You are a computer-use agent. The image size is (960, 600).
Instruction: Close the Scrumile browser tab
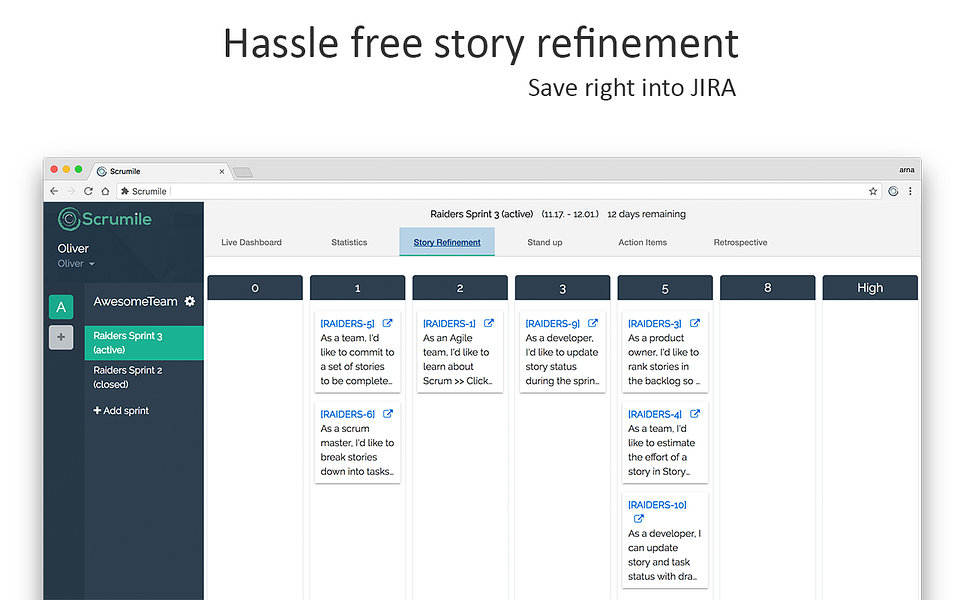tap(222, 171)
